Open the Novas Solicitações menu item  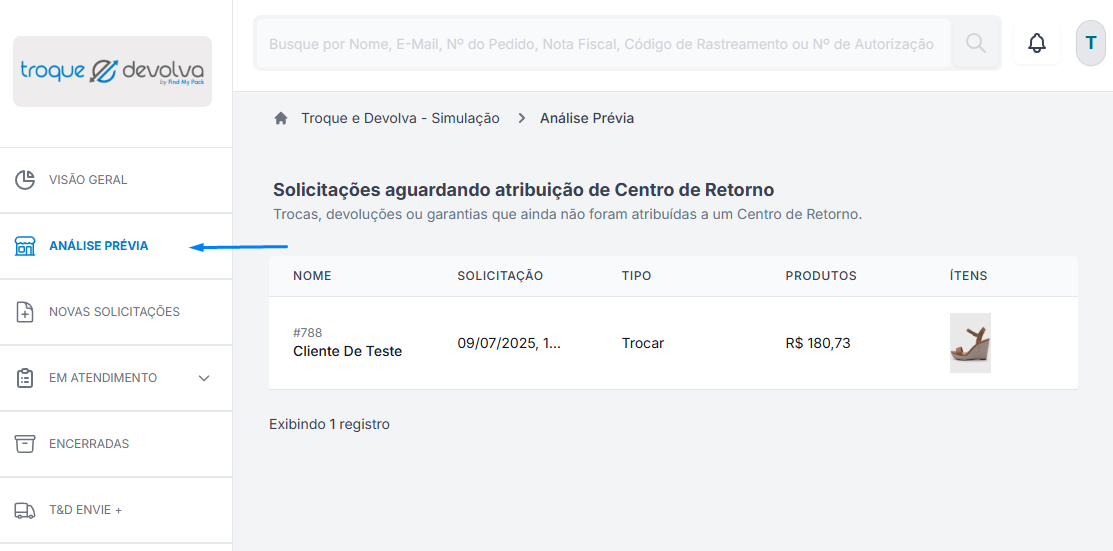[x=116, y=312]
